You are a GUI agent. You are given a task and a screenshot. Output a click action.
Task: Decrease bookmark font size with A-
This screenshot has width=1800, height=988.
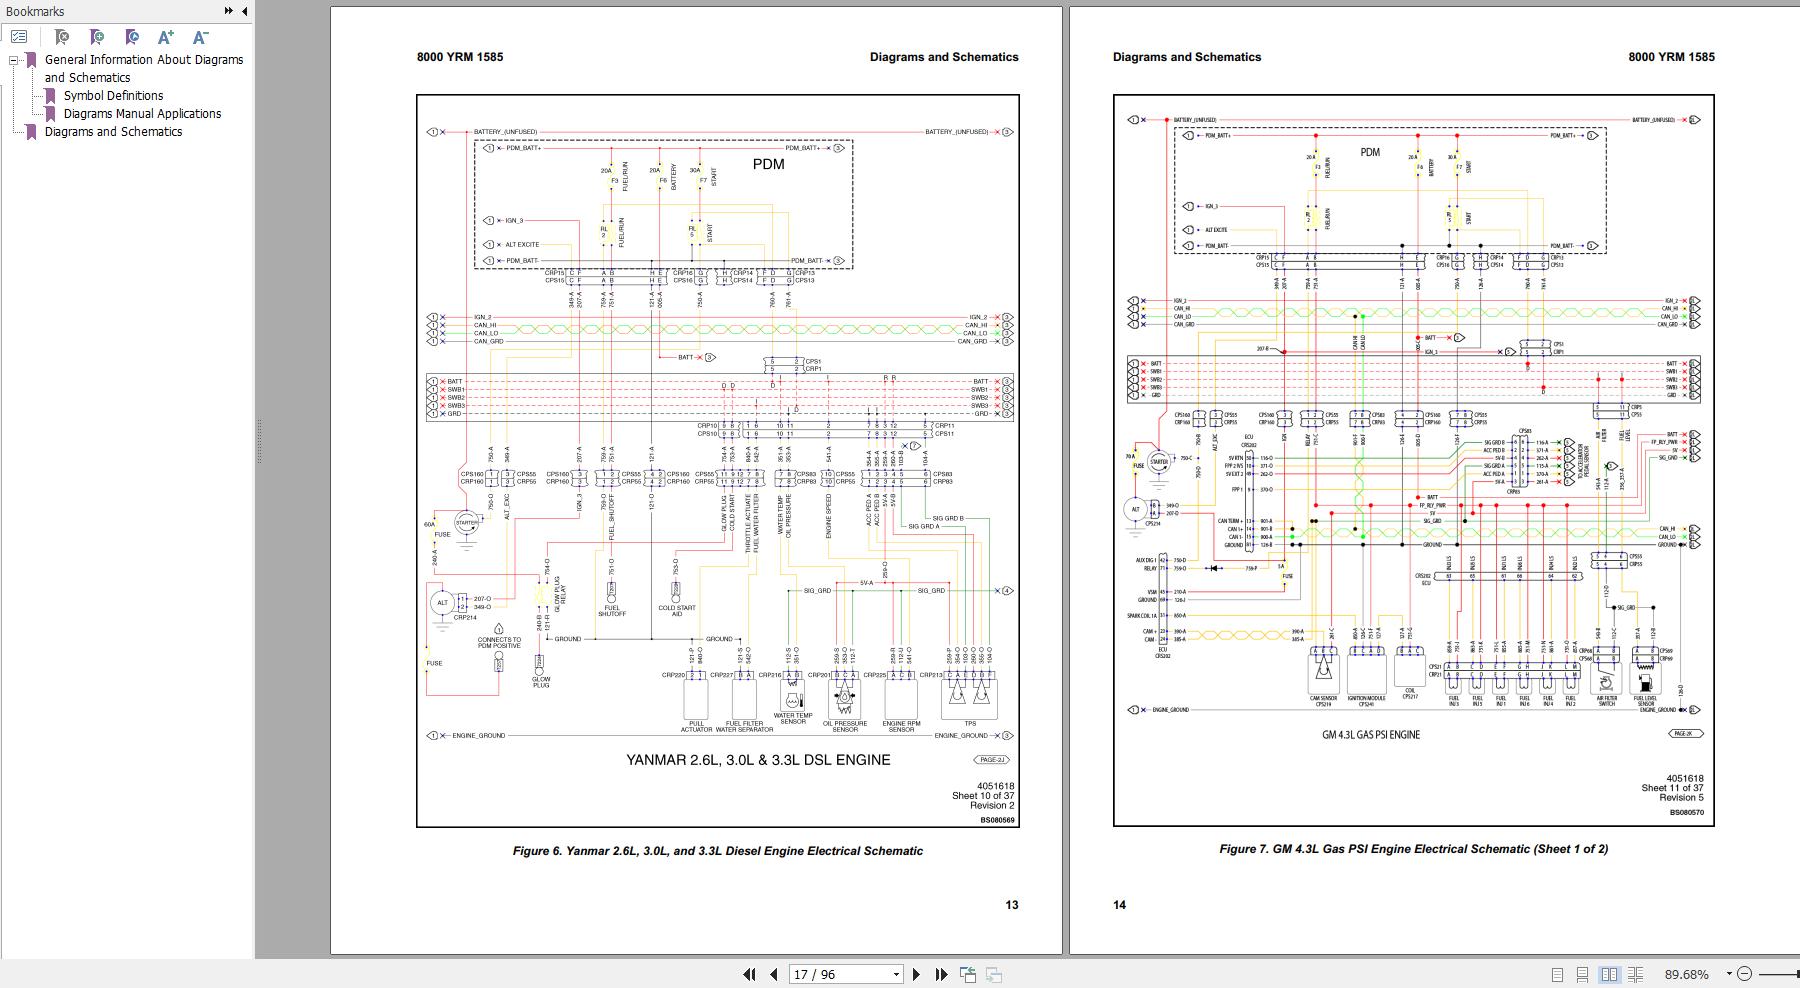(x=200, y=37)
